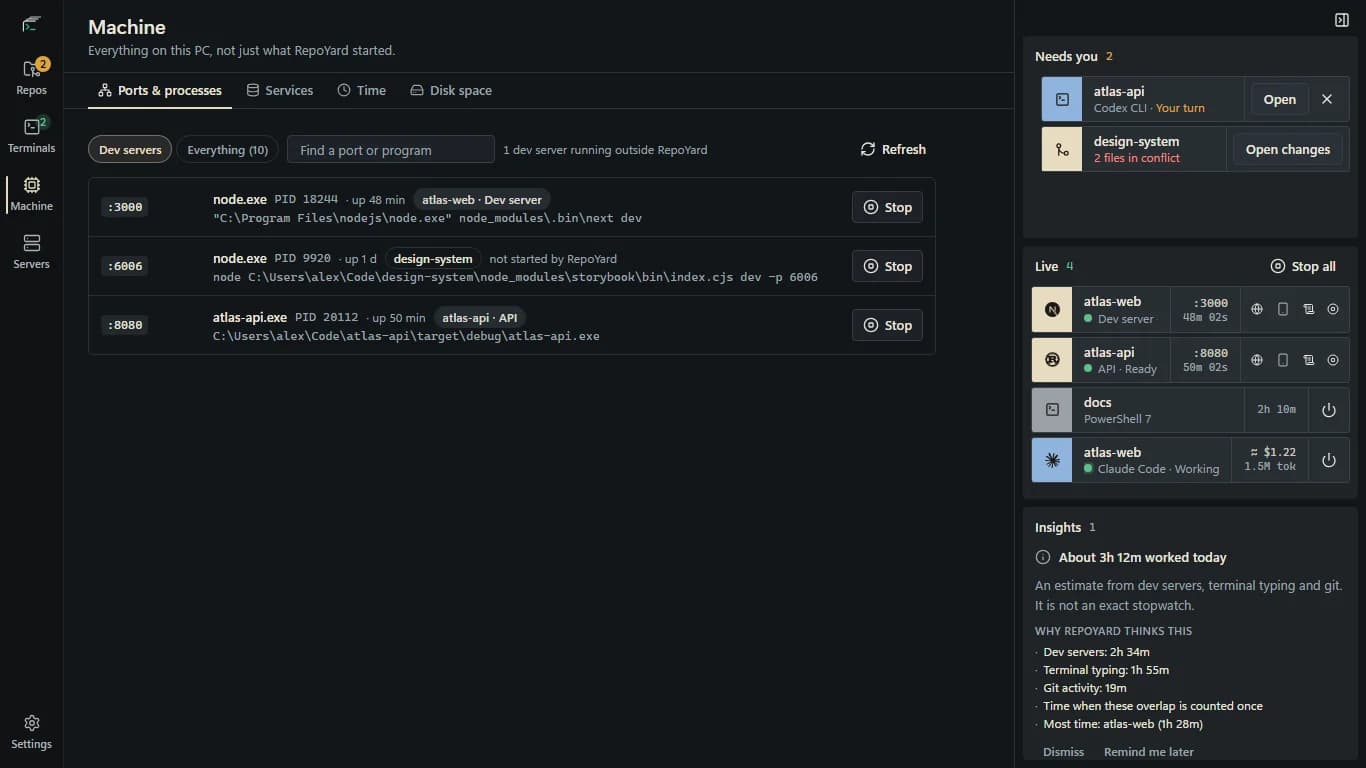Open the Terminals section in the sidebar

click(x=31, y=136)
